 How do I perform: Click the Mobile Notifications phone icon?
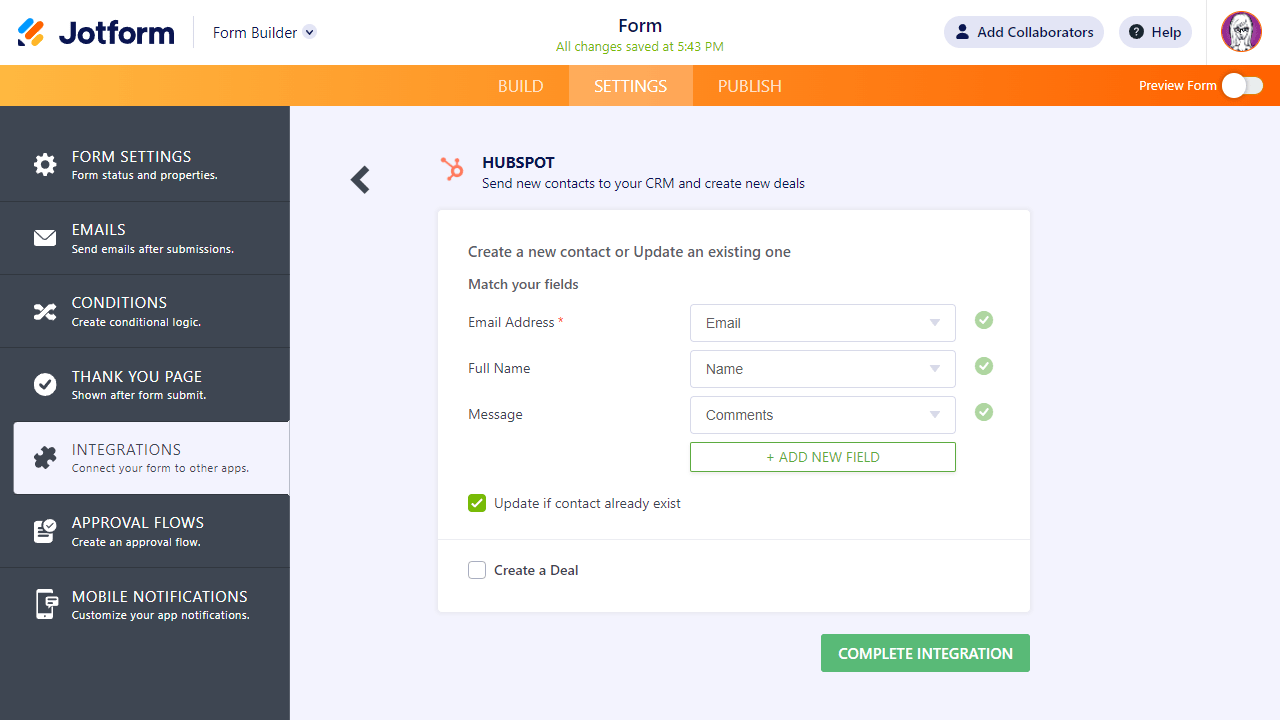(44, 604)
